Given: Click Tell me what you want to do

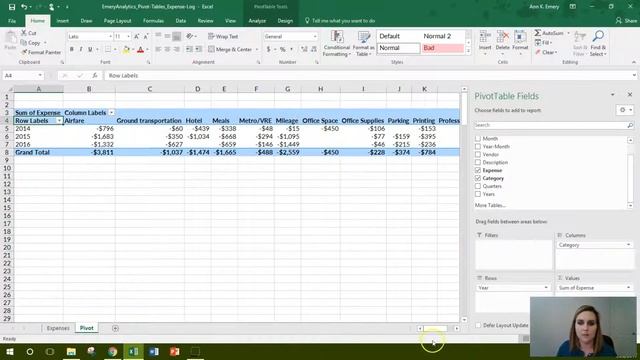Looking at the screenshot, I should point(340,21).
